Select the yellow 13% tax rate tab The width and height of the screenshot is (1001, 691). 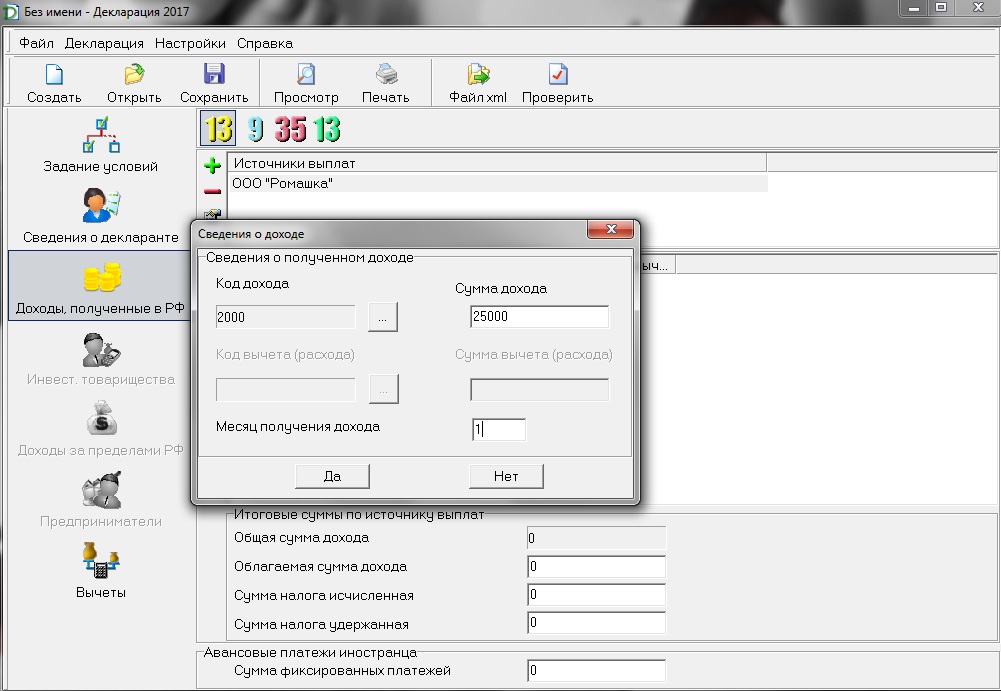[x=218, y=129]
